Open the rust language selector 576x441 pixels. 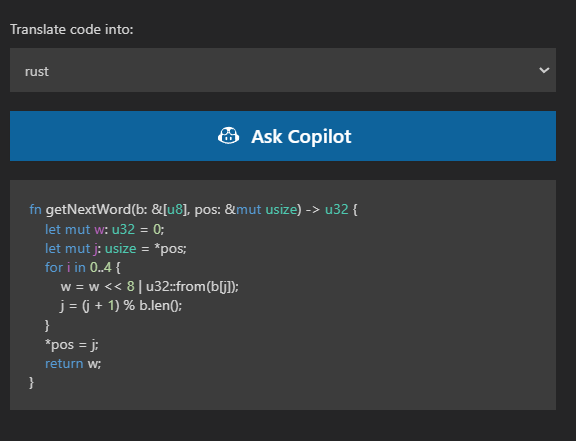(283, 70)
